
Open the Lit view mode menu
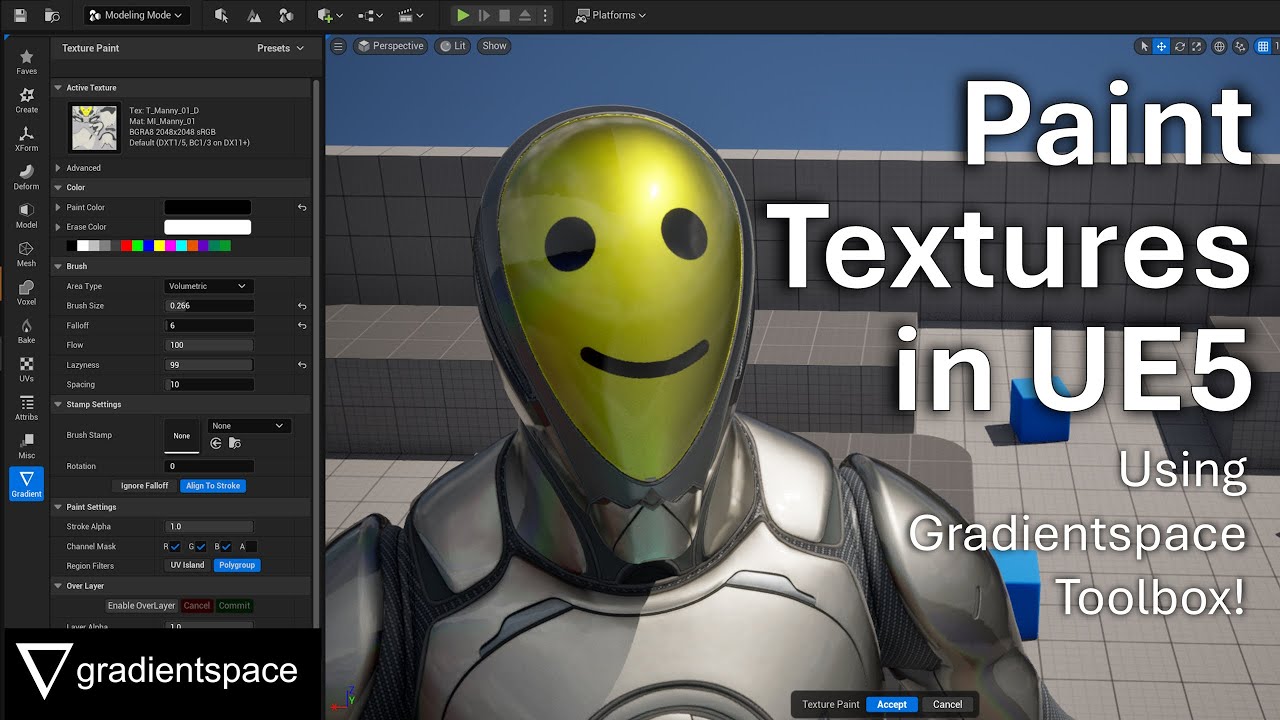[454, 46]
